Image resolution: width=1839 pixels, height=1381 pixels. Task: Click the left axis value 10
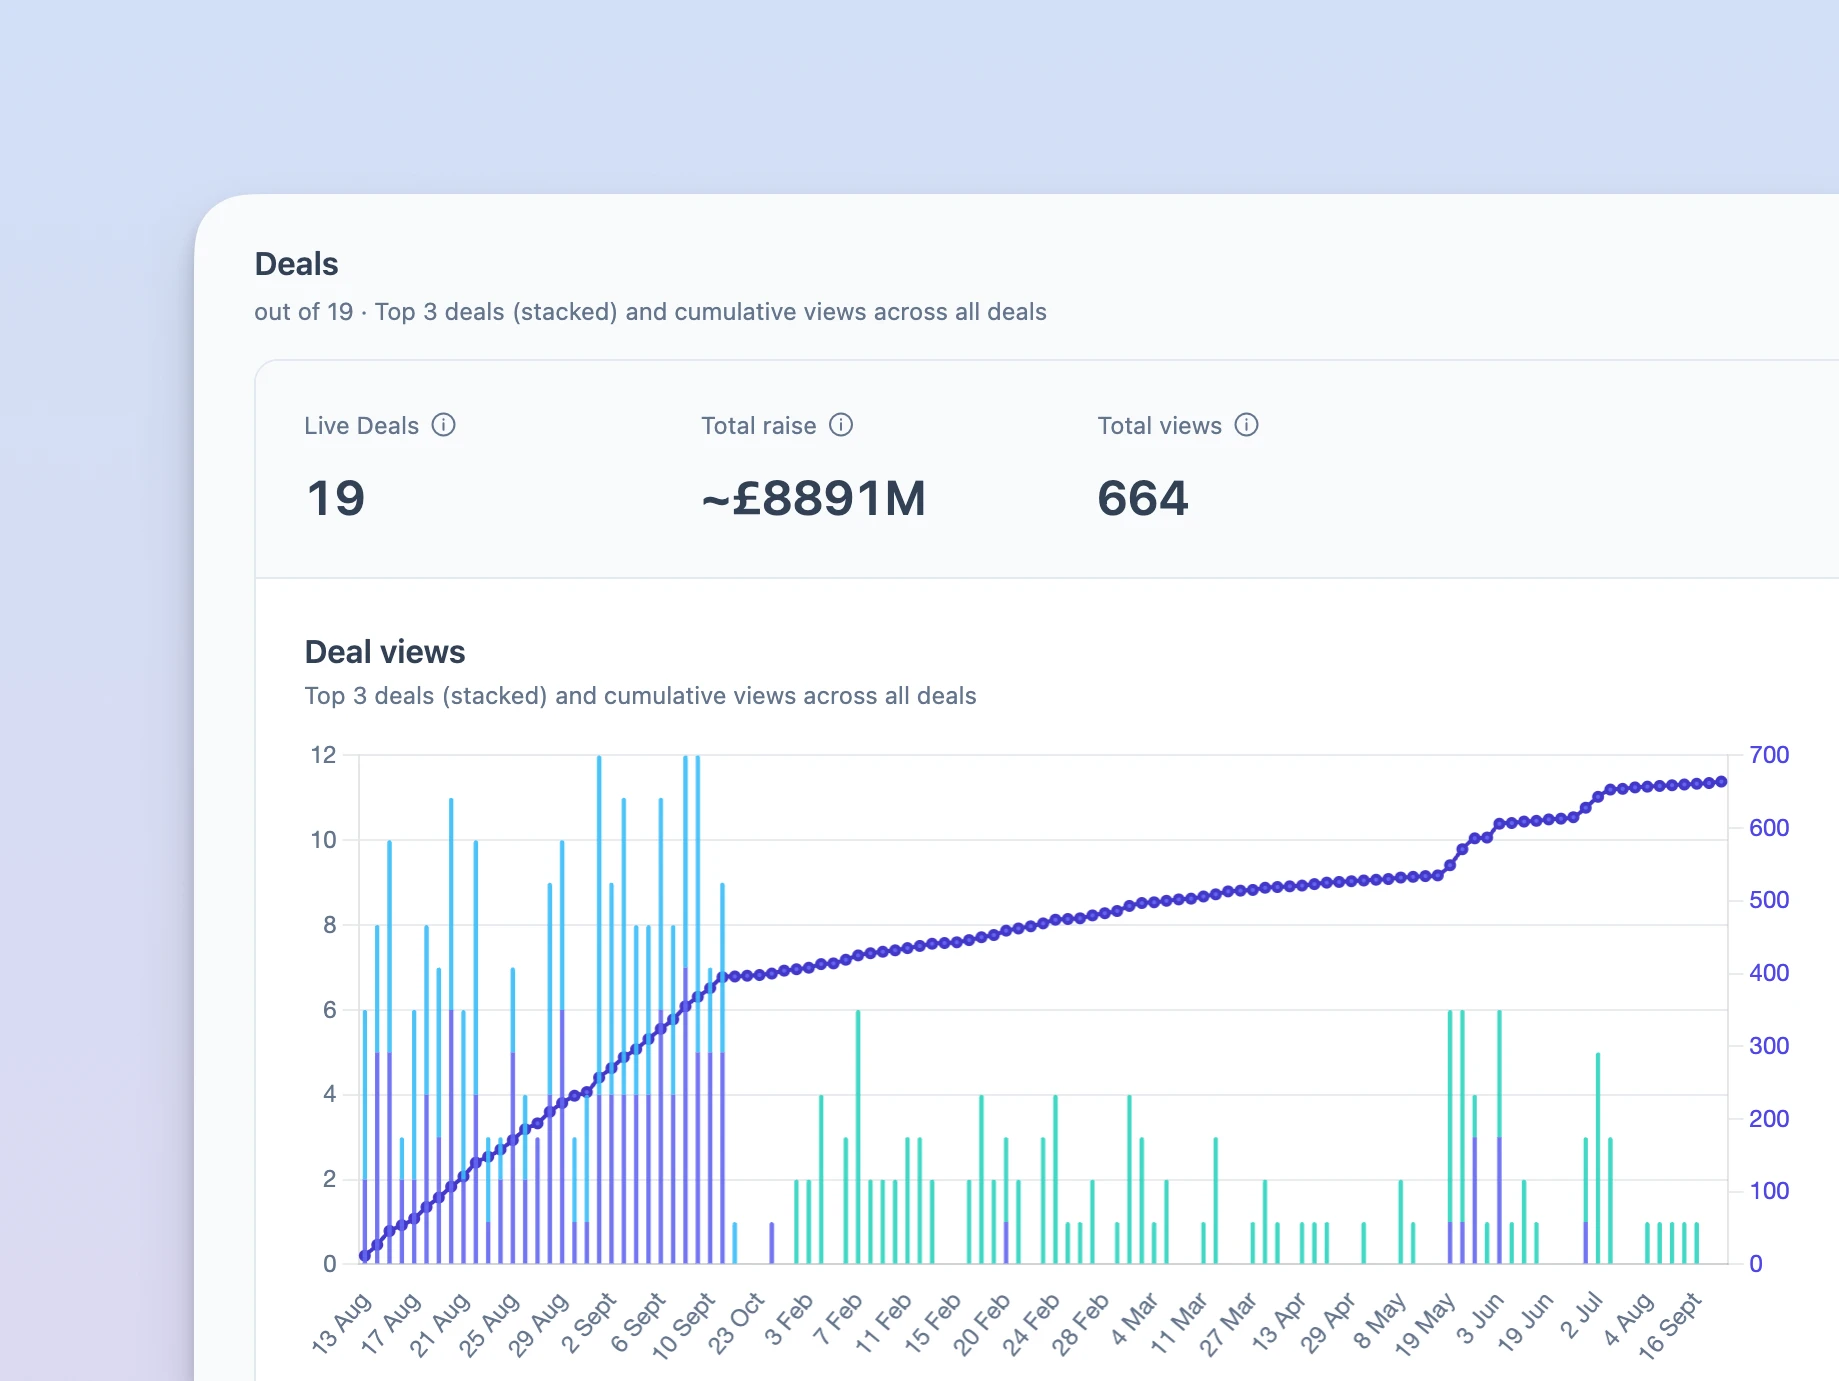click(x=323, y=840)
